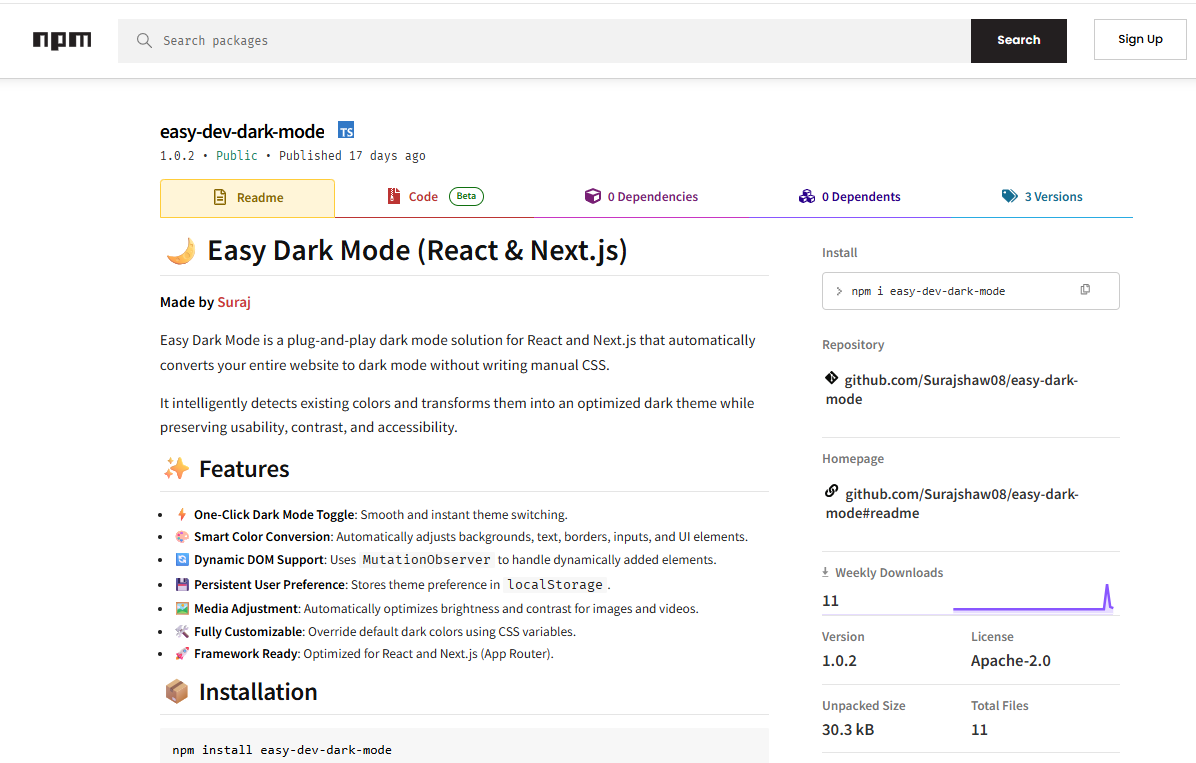Viewport: 1196px width, 763px height.
Task: Click the git repository diamond icon
Action: [831, 379]
